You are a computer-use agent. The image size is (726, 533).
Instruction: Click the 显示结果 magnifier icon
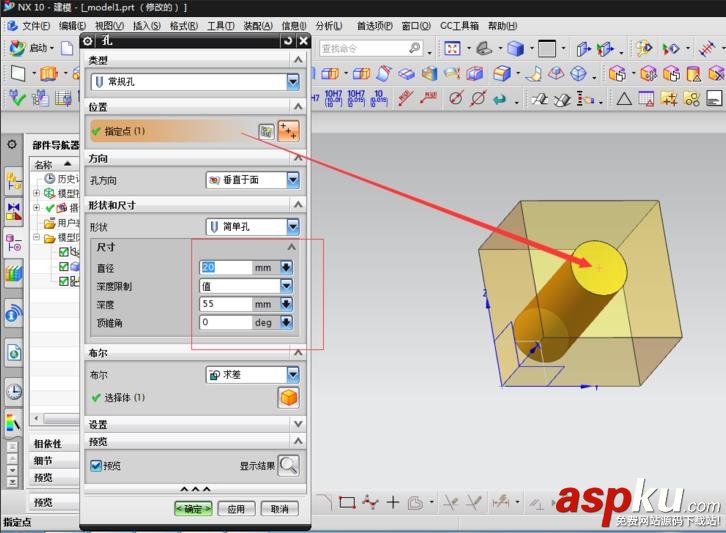click(288, 465)
